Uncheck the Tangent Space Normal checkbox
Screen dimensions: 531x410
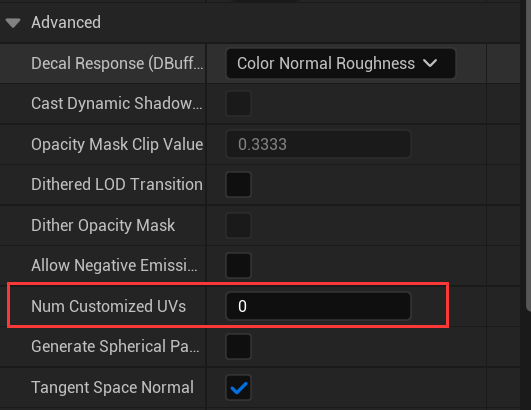pyautogui.click(x=238, y=387)
